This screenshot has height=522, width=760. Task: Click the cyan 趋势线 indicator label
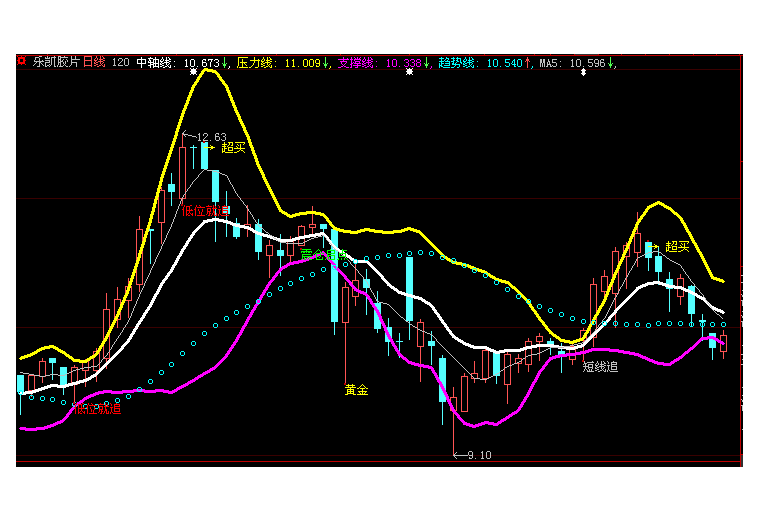click(459, 63)
